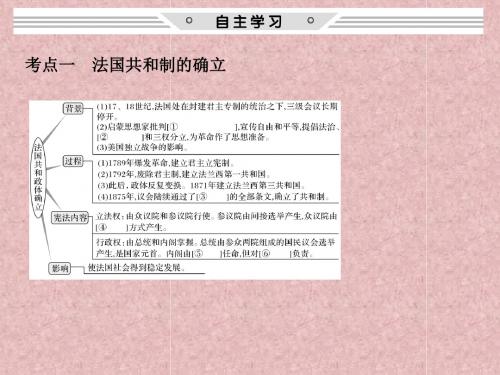The width and height of the screenshot is (500, 375).
Task: Click the text 使法国社会得到稳定发展
Action: click(136, 267)
